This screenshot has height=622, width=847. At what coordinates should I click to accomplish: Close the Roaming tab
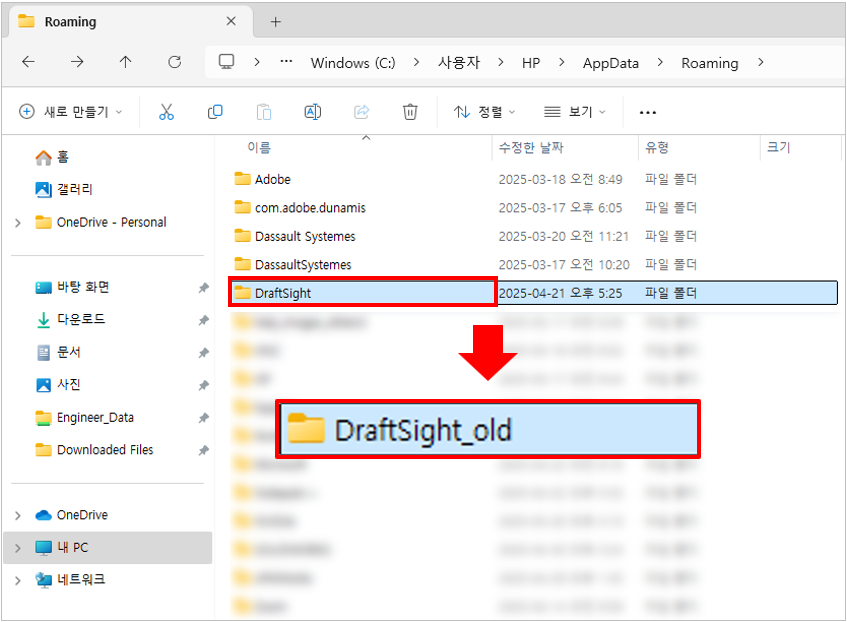pyautogui.click(x=231, y=21)
